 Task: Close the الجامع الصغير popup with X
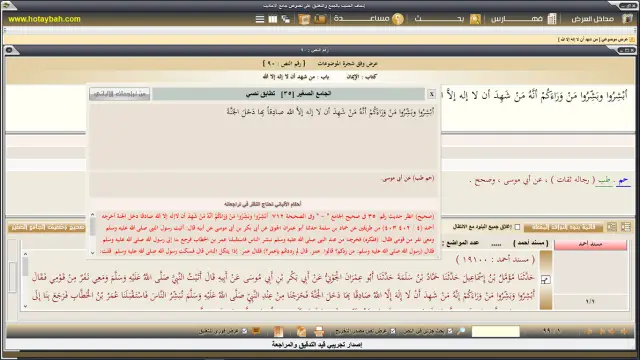pyautogui.click(x=431, y=94)
